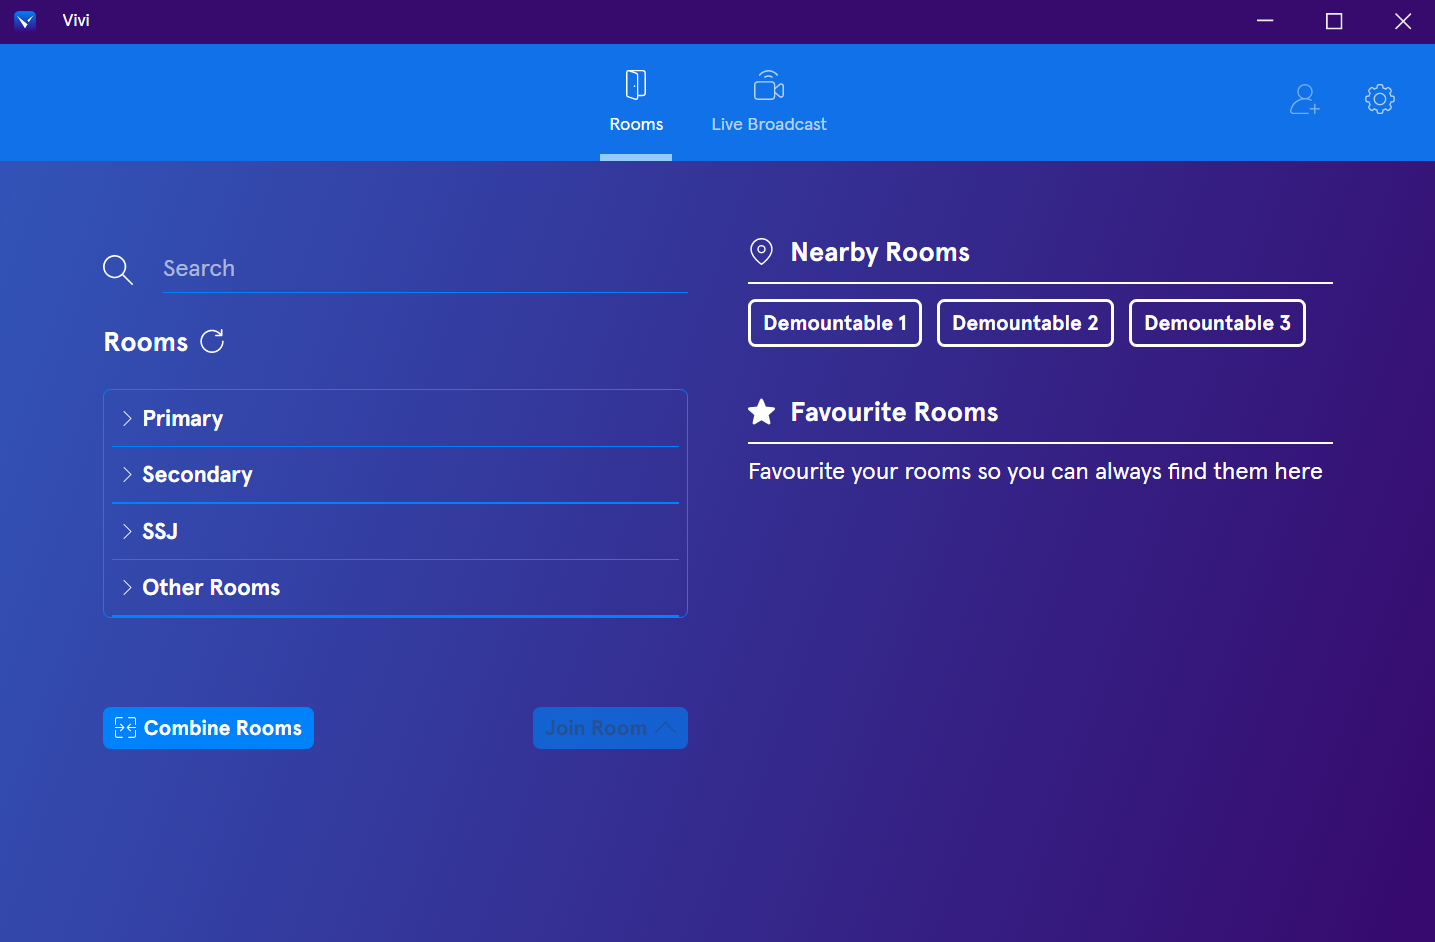
Task: Expand the Secondary room group
Action: tap(197, 475)
